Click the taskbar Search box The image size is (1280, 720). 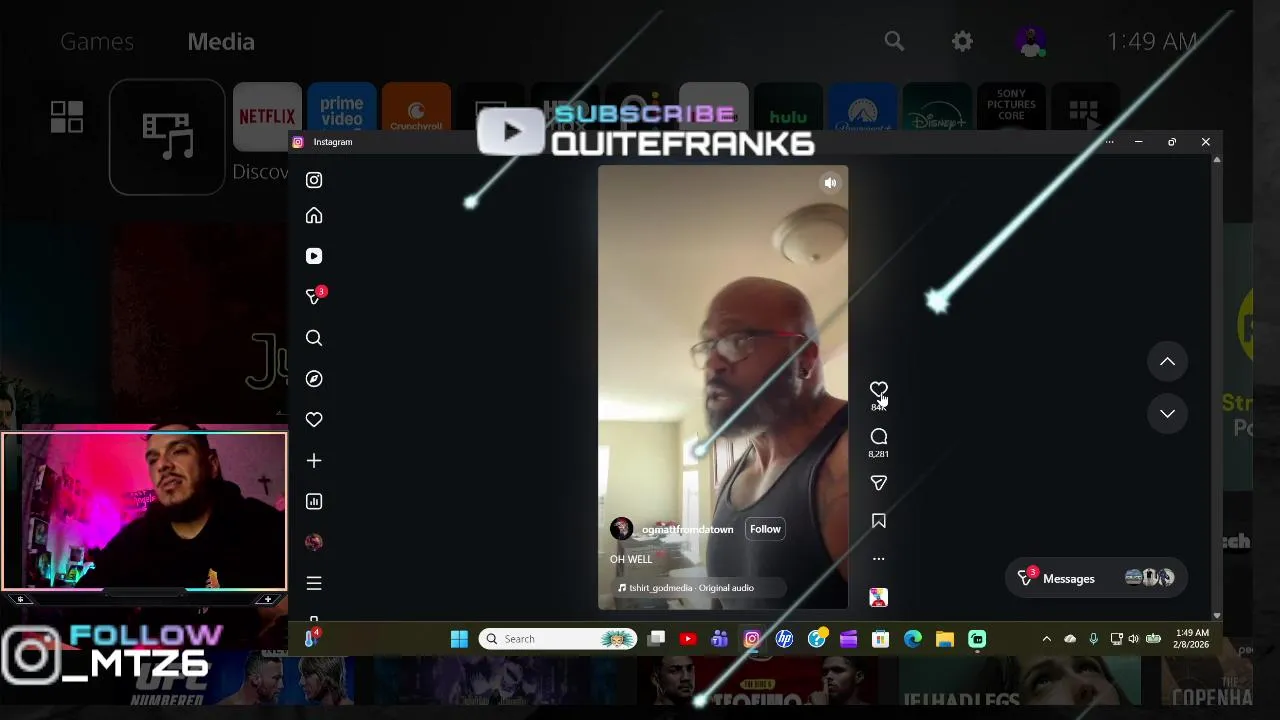click(x=558, y=639)
